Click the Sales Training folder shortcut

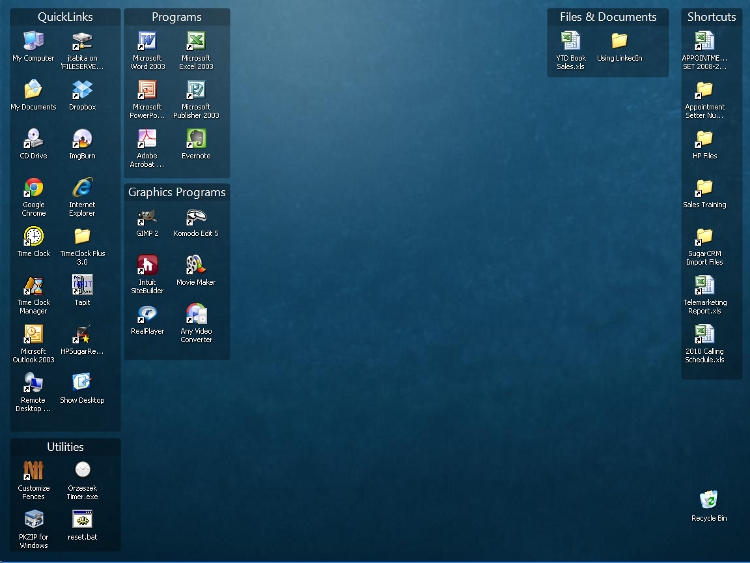coord(704,188)
